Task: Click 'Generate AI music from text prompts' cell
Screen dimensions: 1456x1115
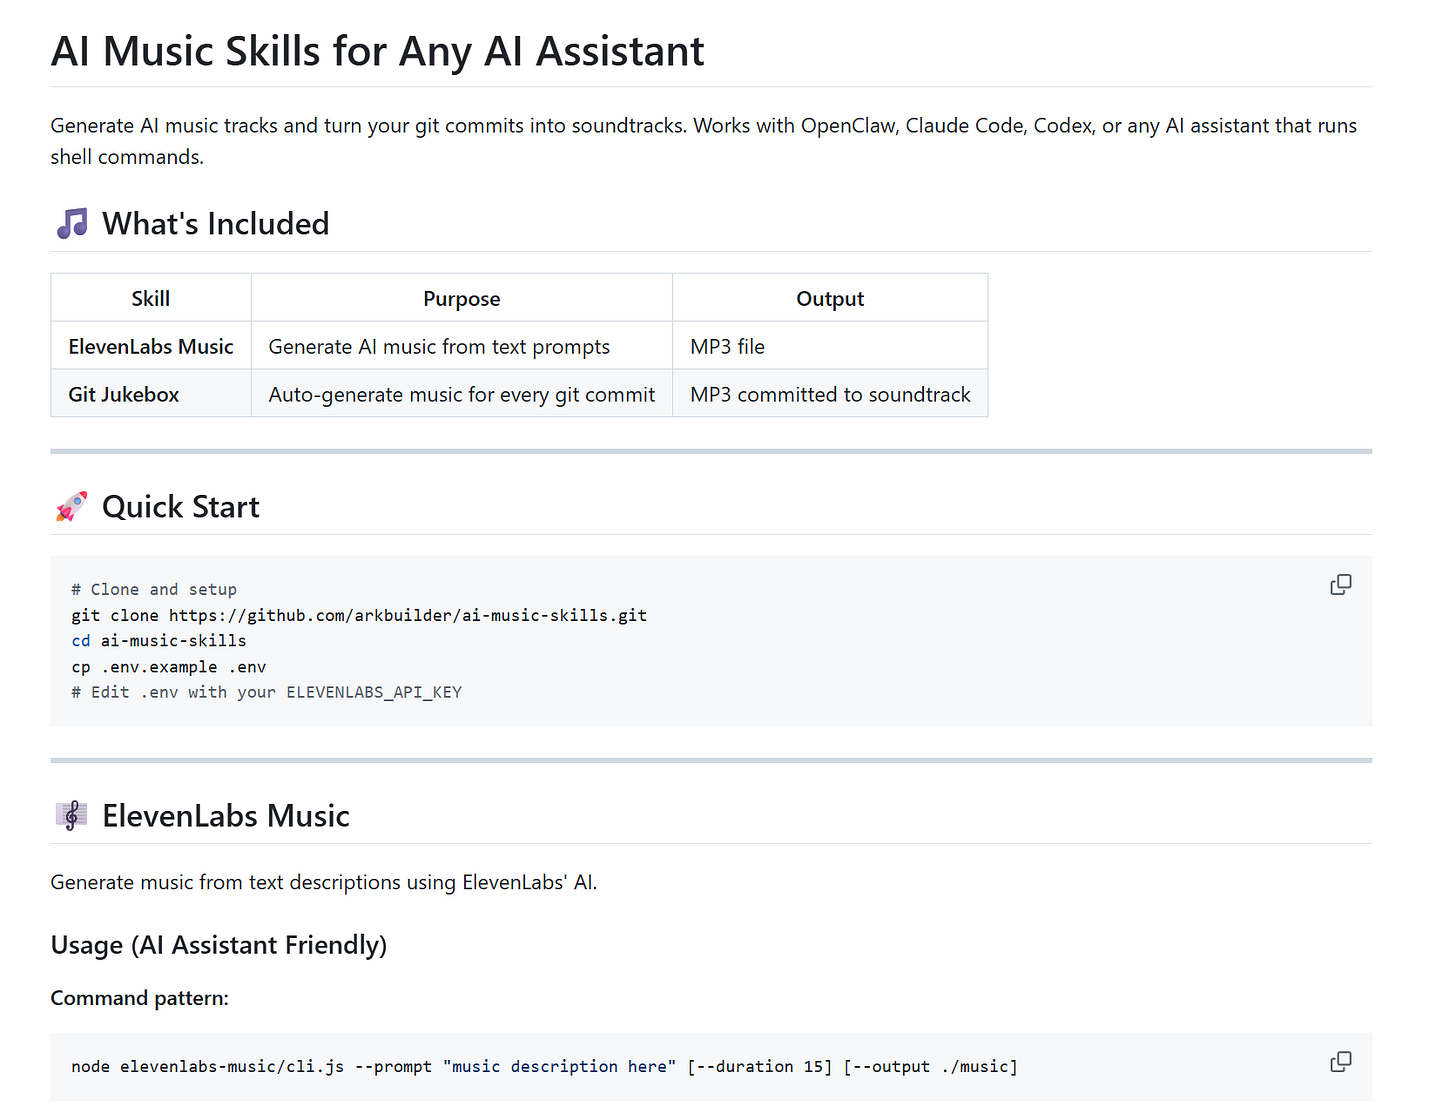Action: click(462, 346)
